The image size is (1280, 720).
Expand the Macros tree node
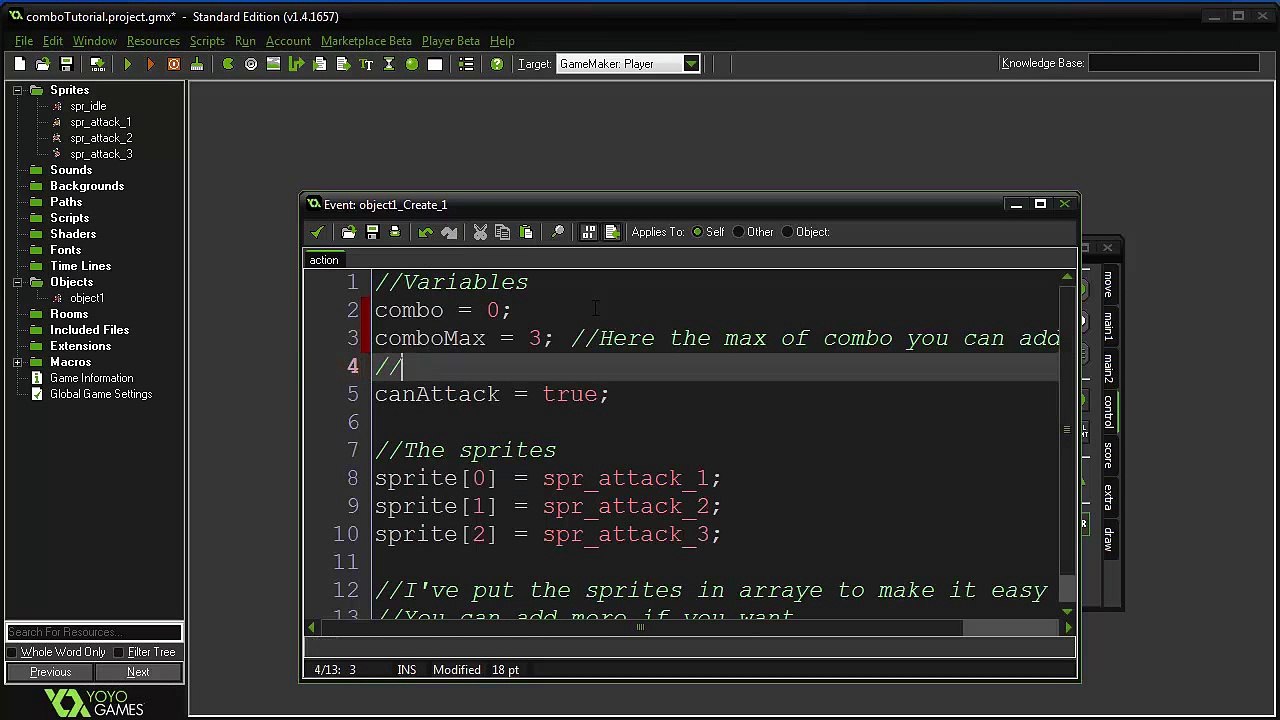click(x=18, y=362)
